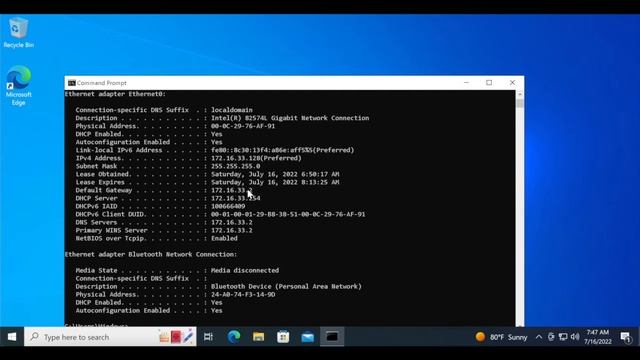
Task: Close the Command Prompt window
Action: pyautogui.click(x=512, y=82)
